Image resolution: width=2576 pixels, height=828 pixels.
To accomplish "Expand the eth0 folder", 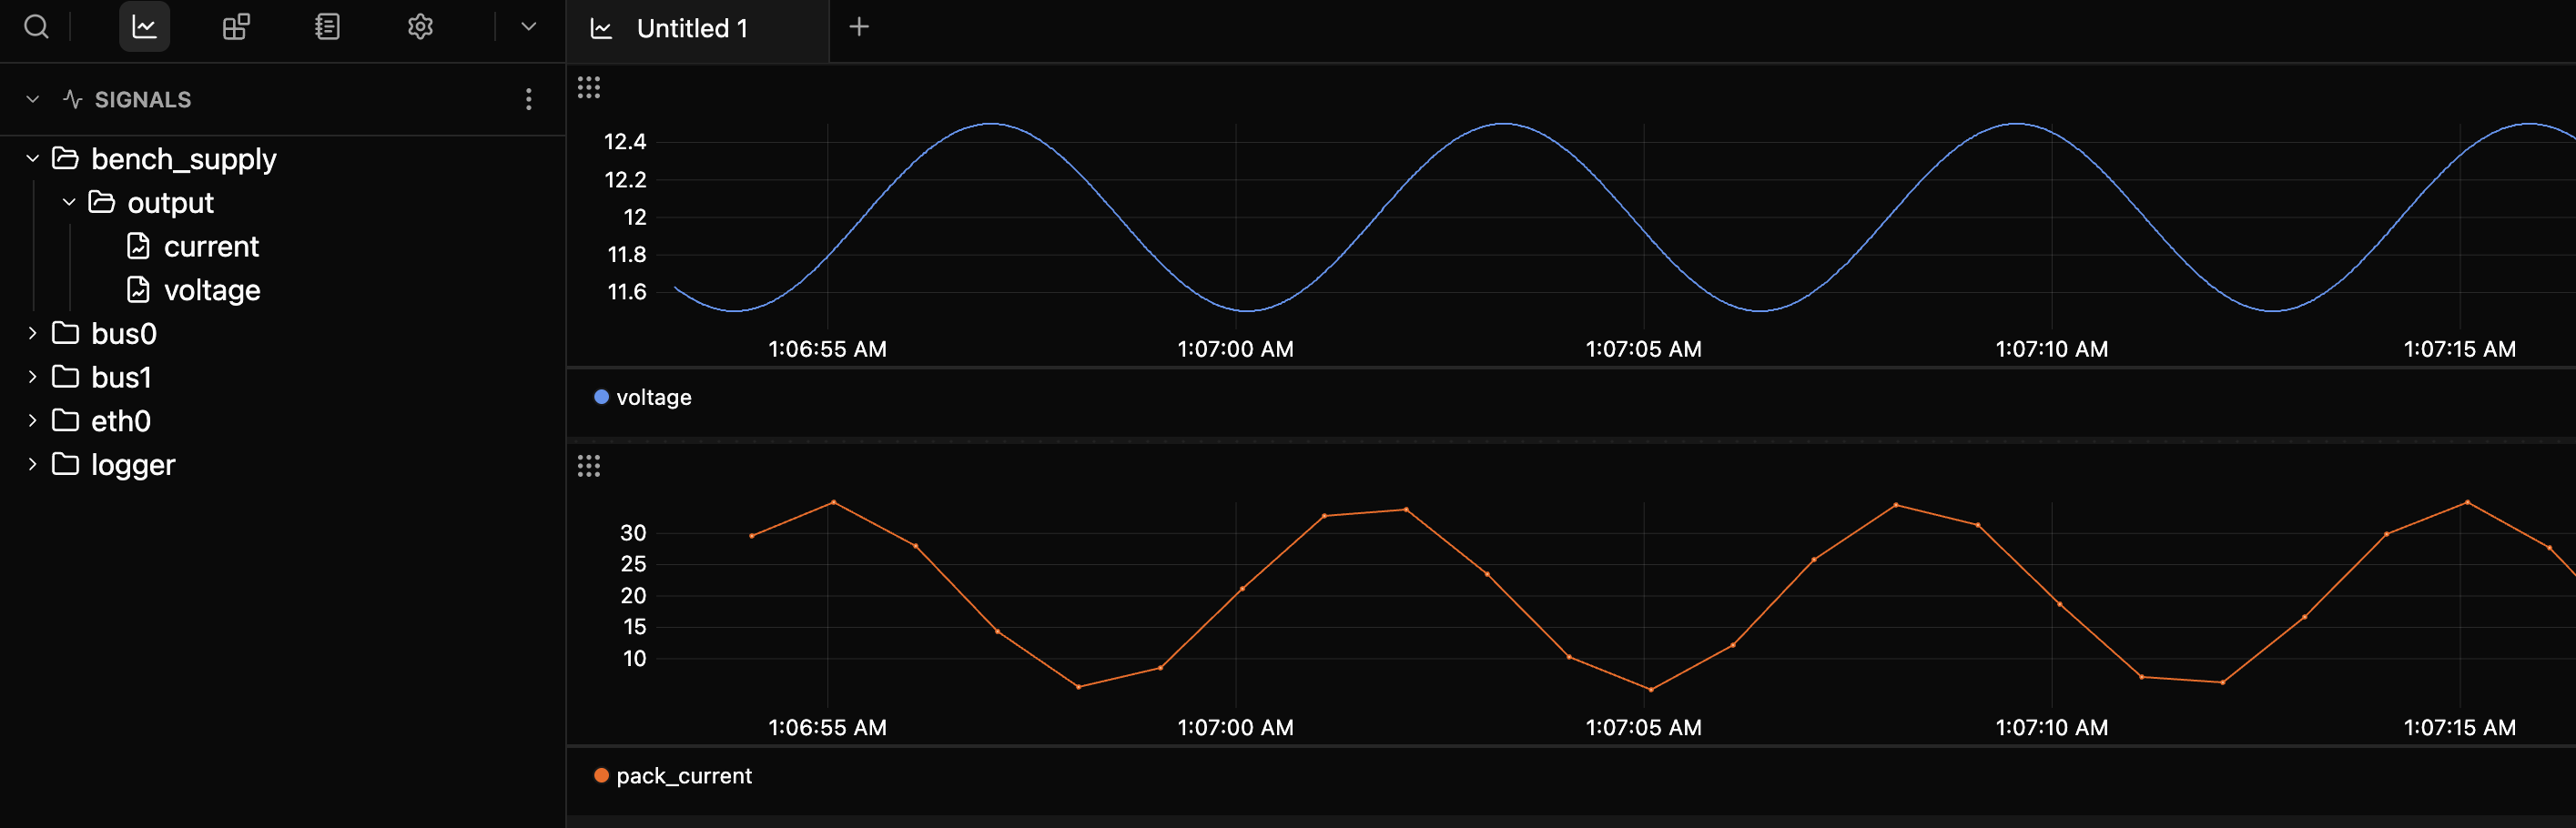I will (33, 421).
